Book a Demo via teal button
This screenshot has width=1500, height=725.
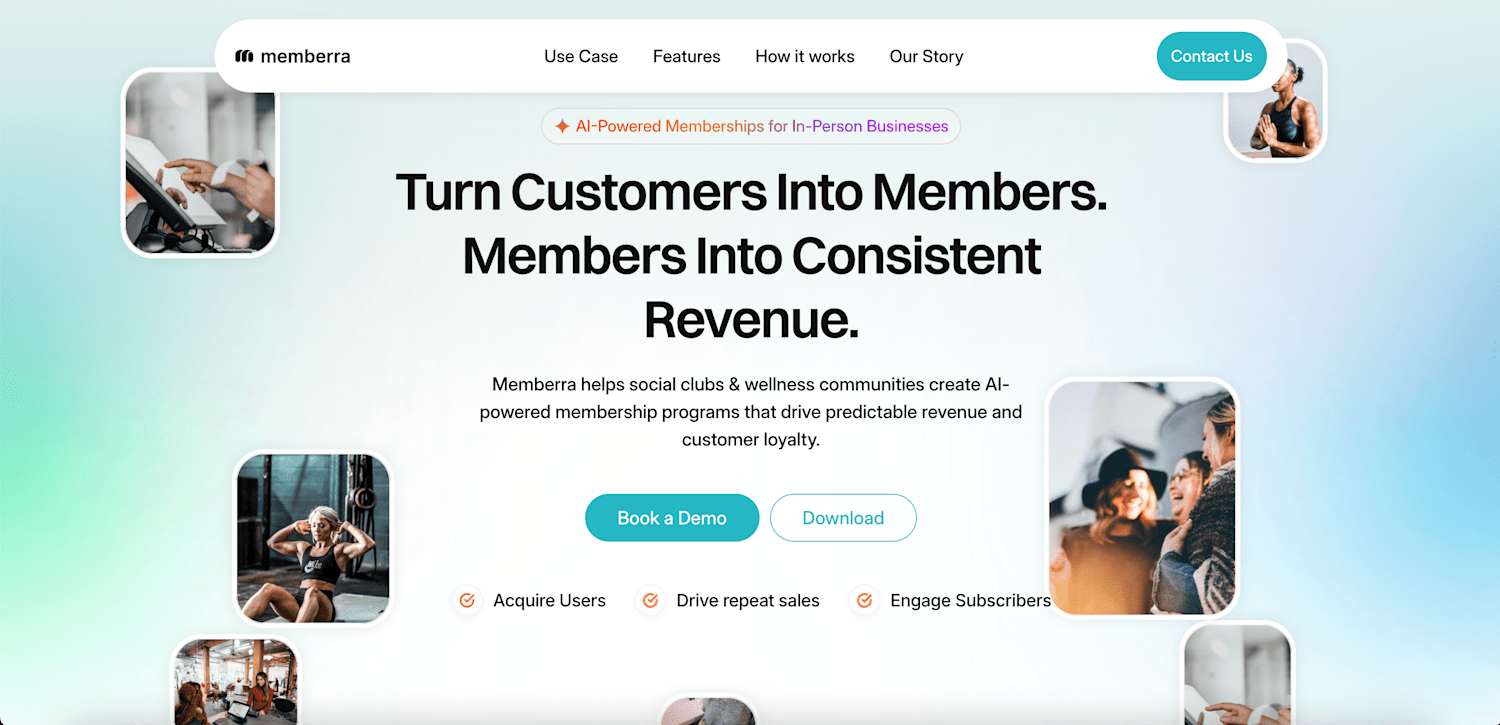(672, 518)
